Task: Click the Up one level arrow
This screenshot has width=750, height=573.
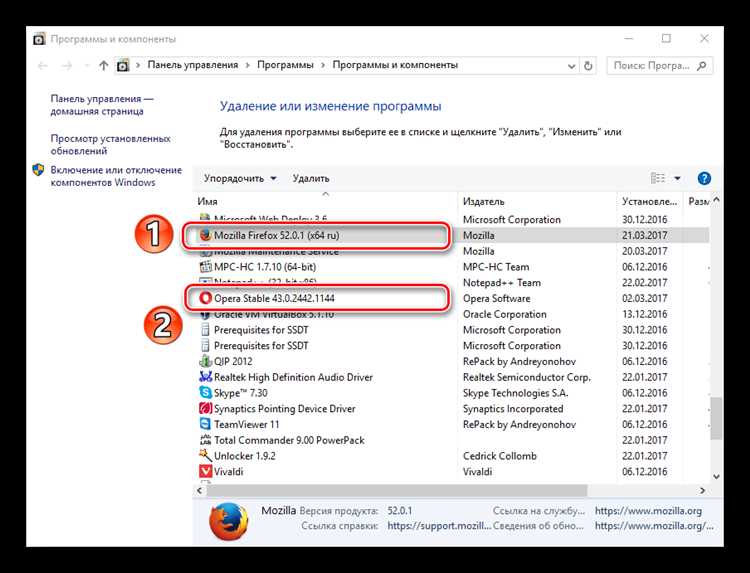Action: tap(103, 65)
